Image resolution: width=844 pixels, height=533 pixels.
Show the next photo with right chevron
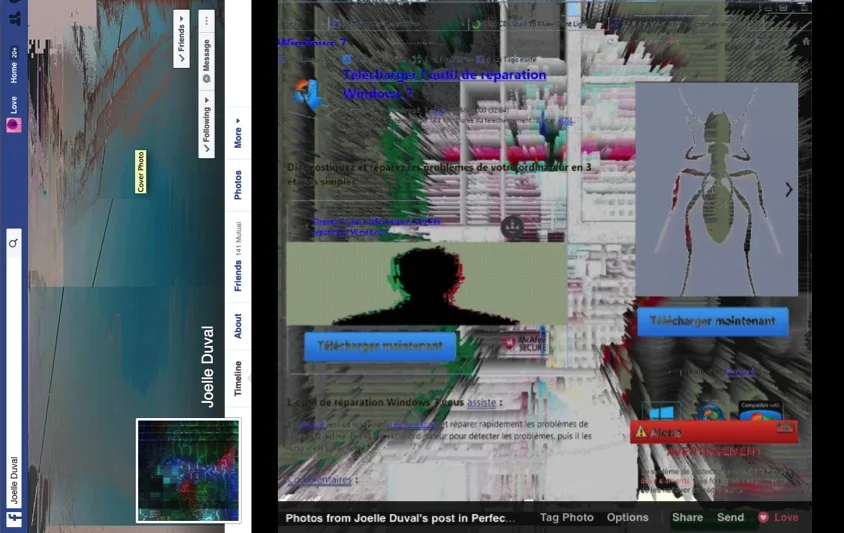pyautogui.click(x=788, y=190)
